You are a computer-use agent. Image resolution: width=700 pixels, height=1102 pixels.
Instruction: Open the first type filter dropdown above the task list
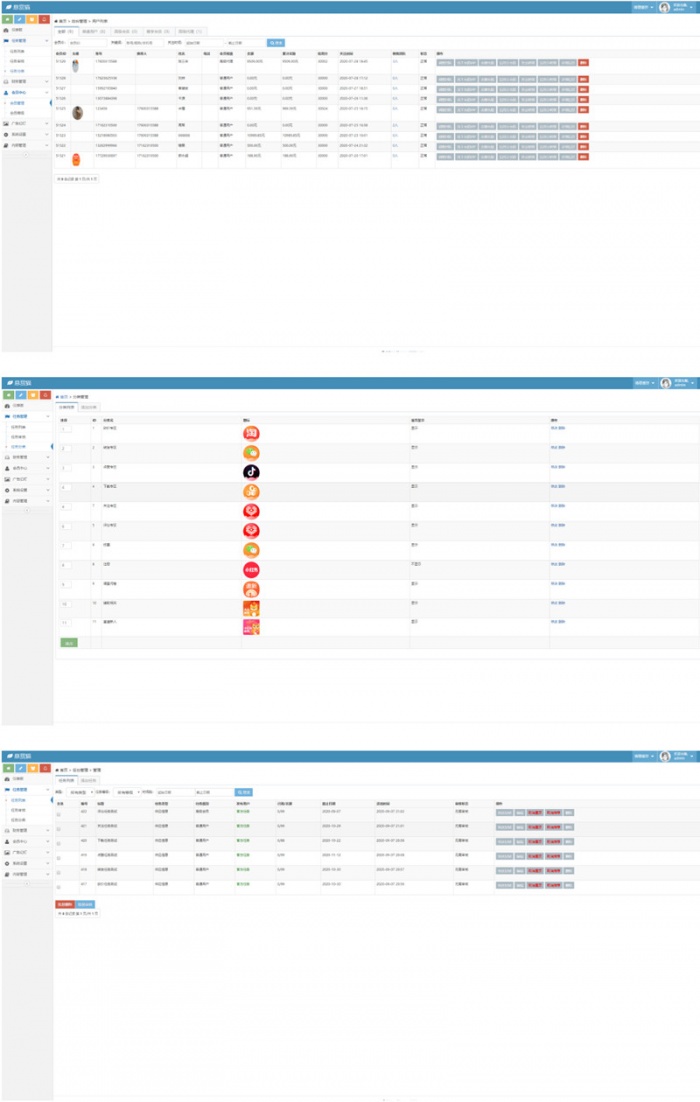pos(80,792)
